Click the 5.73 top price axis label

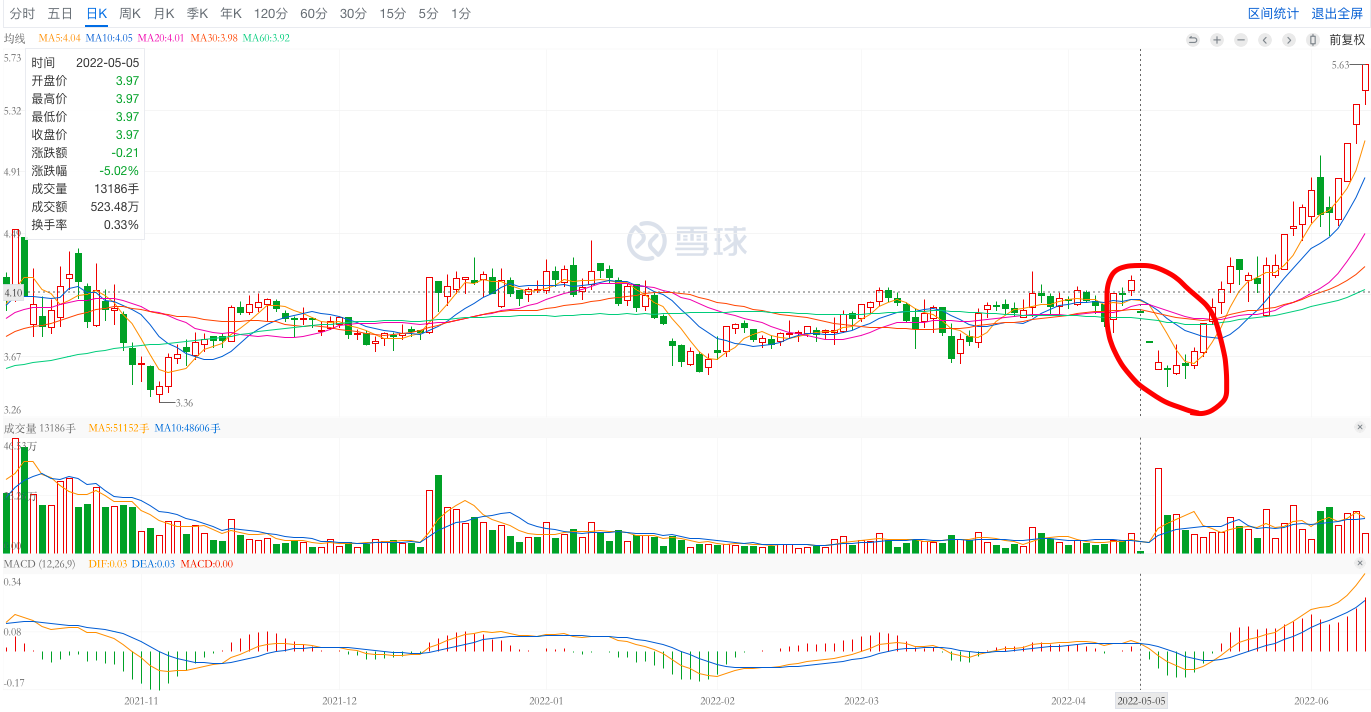click(13, 58)
